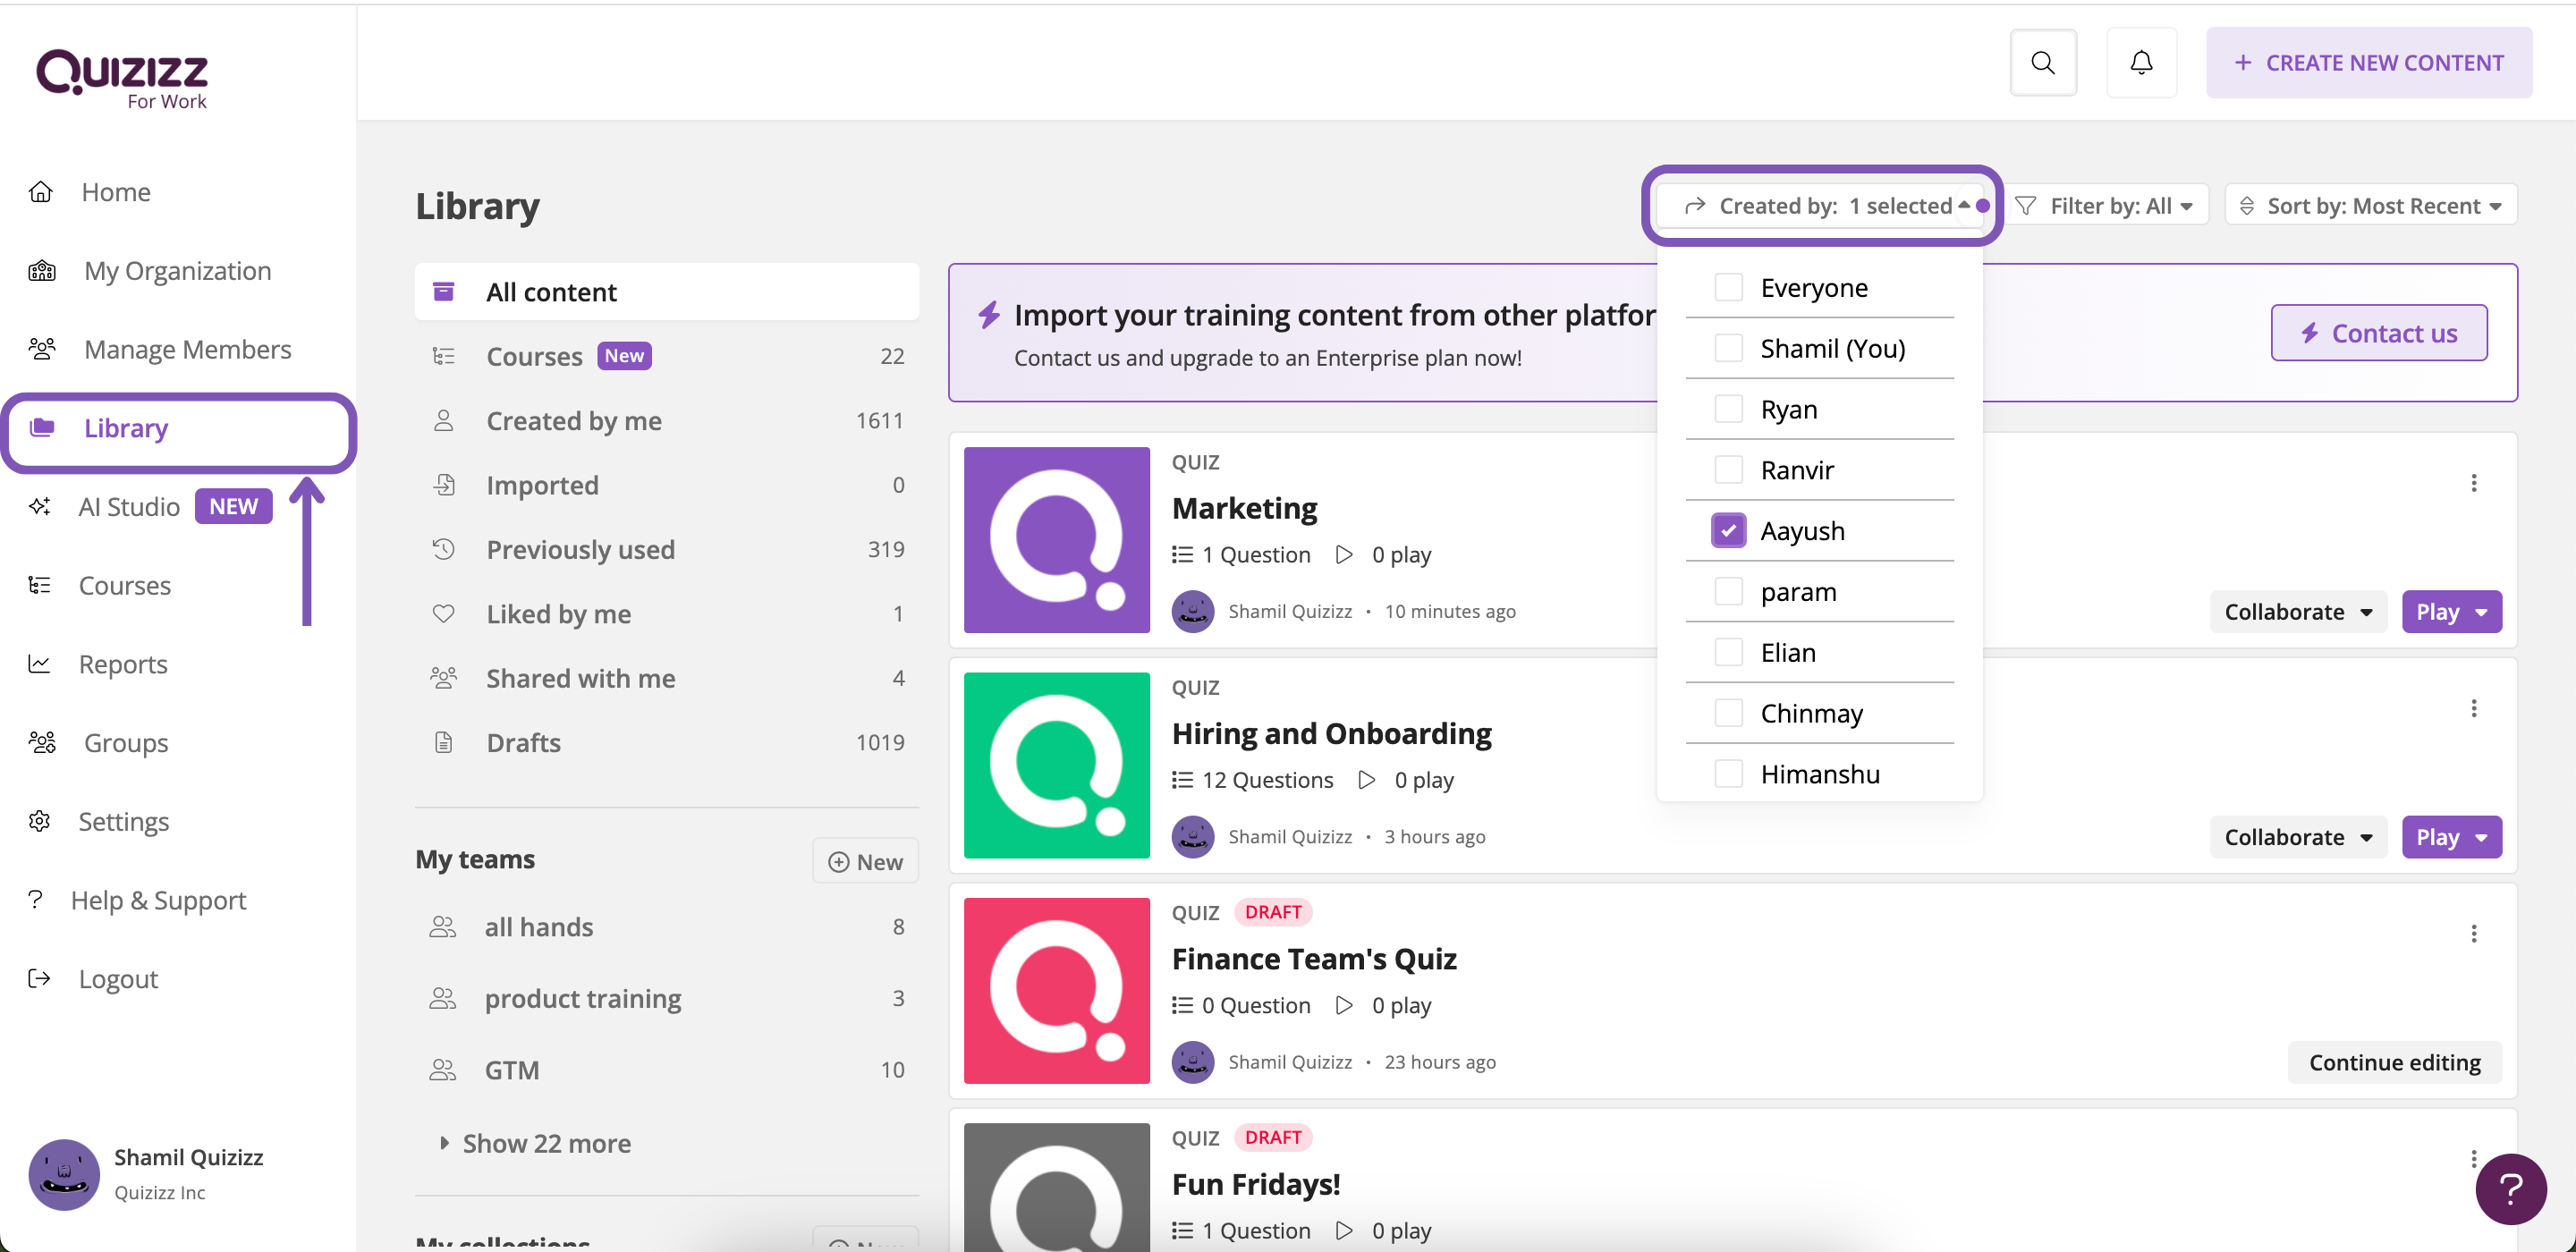Image resolution: width=2576 pixels, height=1252 pixels.
Task: Click the Imported file icon
Action: [443, 485]
